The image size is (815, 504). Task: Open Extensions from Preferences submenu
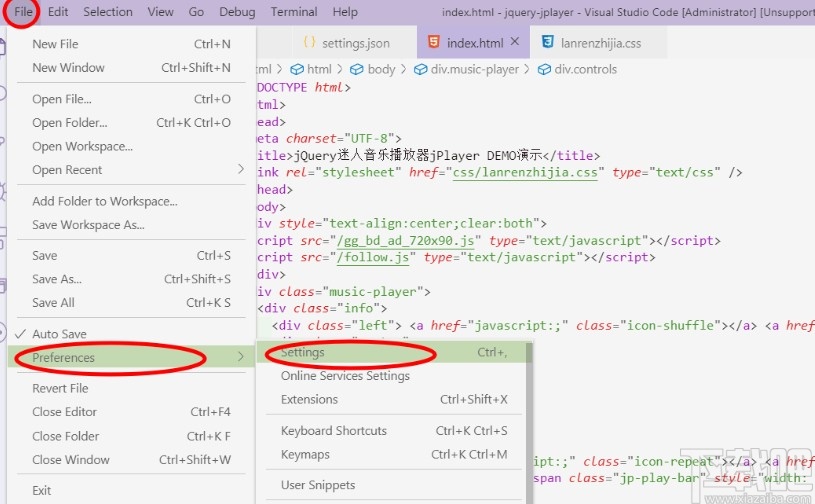(393, 400)
